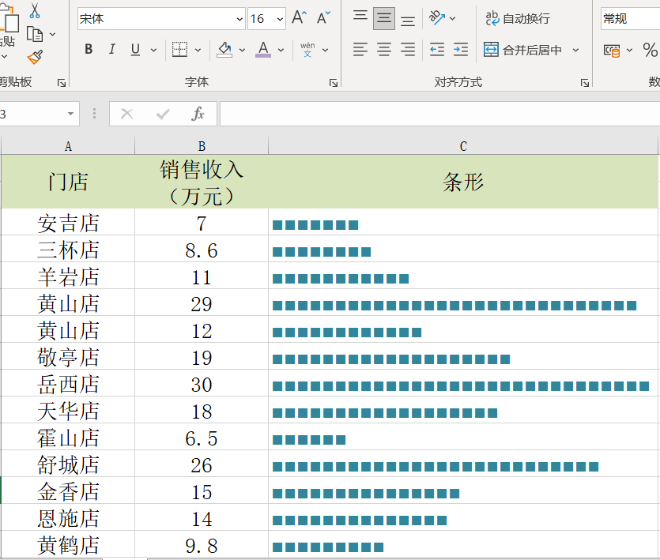The image size is (660, 560).
Task: Apply the font color letter A
Action: (x=263, y=49)
